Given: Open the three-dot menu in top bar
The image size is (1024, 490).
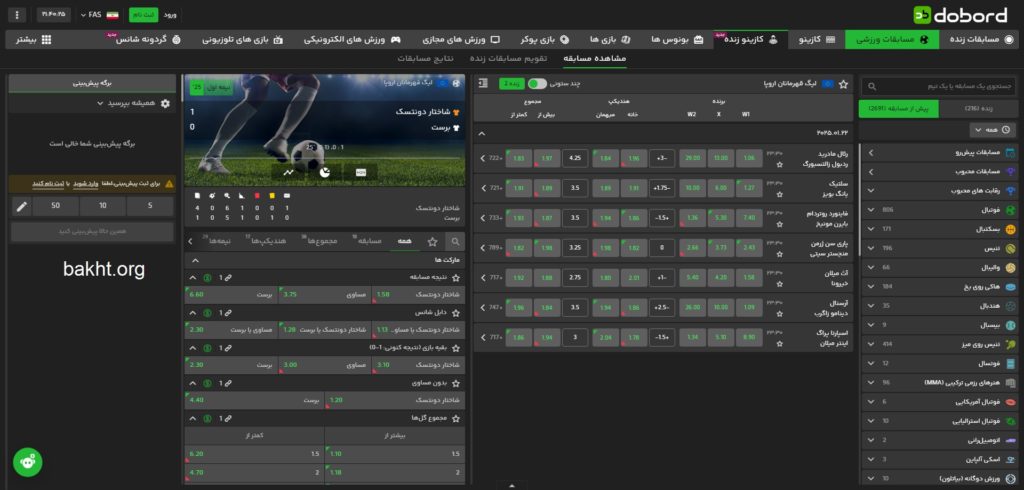Looking at the screenshot, I should coord(17,15).
